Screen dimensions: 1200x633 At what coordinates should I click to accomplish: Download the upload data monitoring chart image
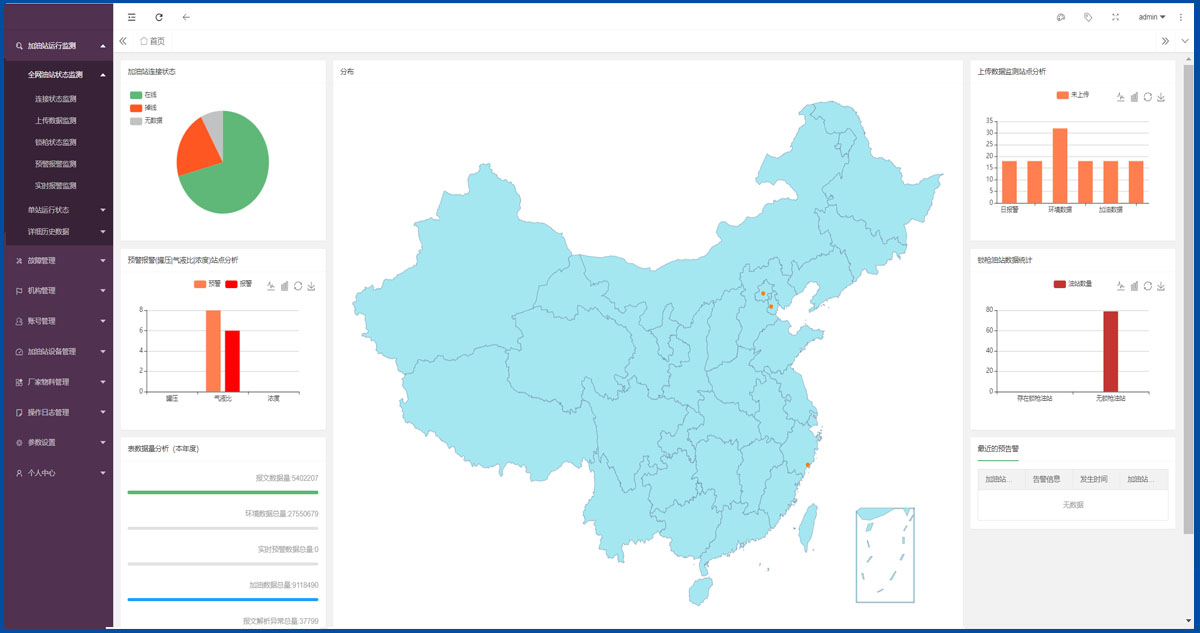[x=1161, y=97]
